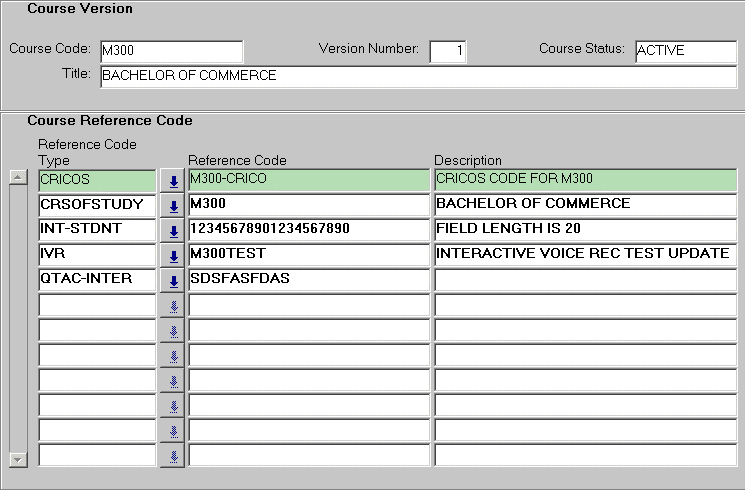
Task: Select the M300-CRICO reference code field
Action: pyautogui.click(x=308, y=180)
